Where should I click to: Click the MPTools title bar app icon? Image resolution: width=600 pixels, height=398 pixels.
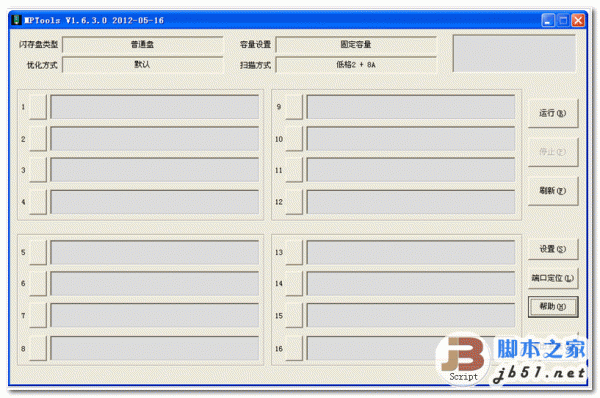click(x=16, y=20)
